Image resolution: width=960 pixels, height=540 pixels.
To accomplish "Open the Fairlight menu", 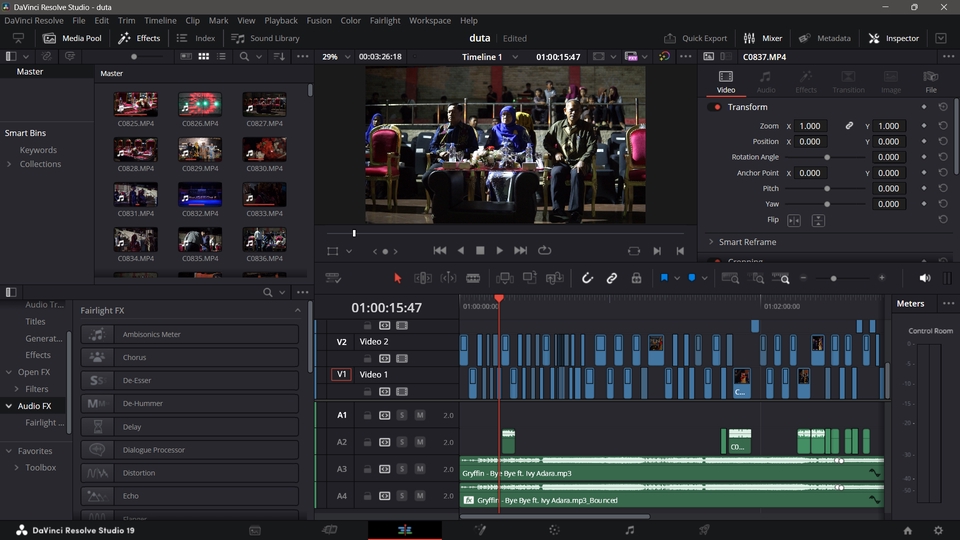I will pyautogui.click(x=384, y=20).
